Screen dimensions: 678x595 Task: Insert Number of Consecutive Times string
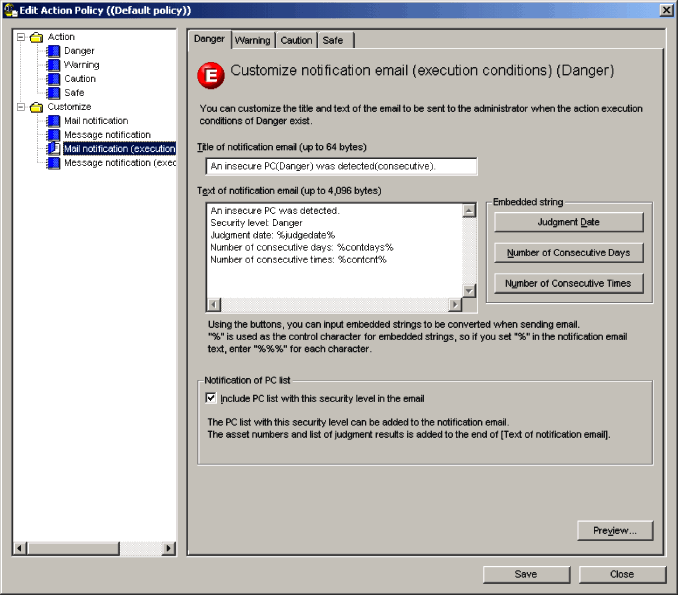point(569,283)
